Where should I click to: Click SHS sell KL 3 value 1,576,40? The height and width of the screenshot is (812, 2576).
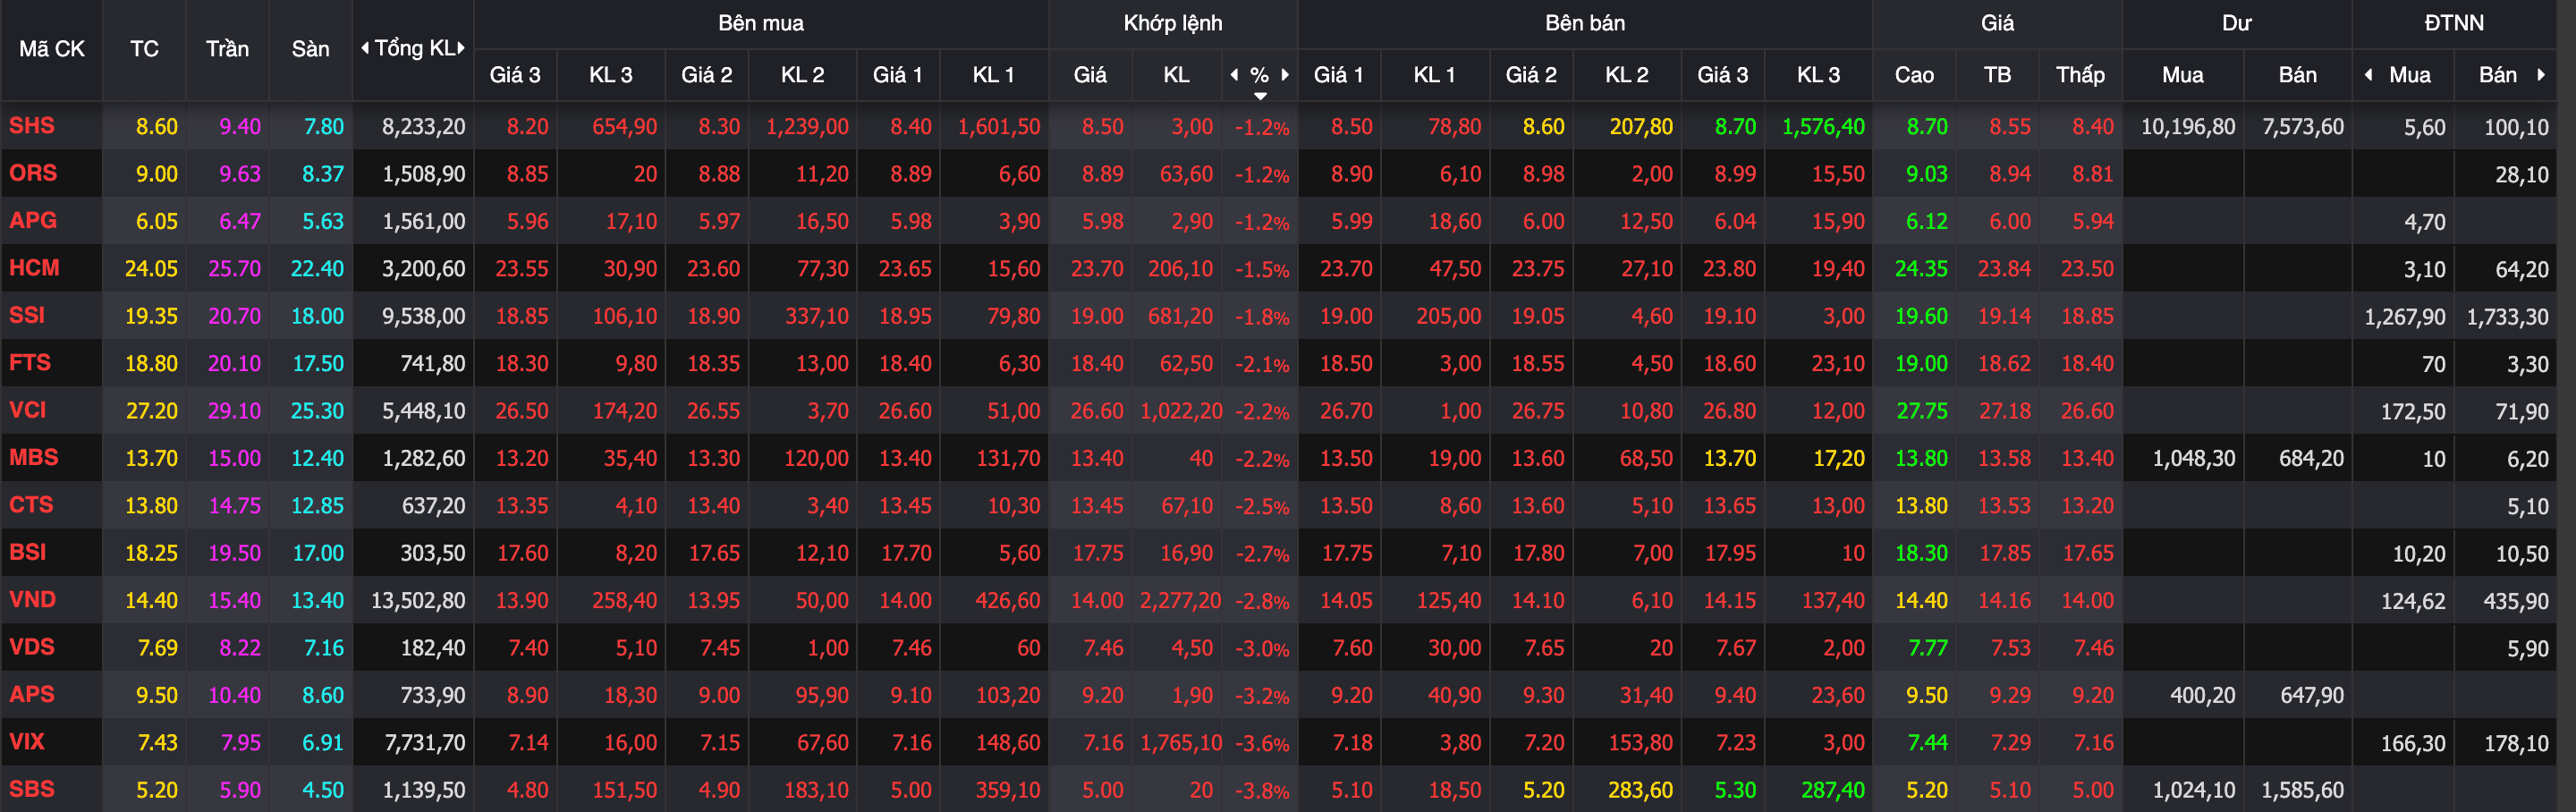[1823, 127]
